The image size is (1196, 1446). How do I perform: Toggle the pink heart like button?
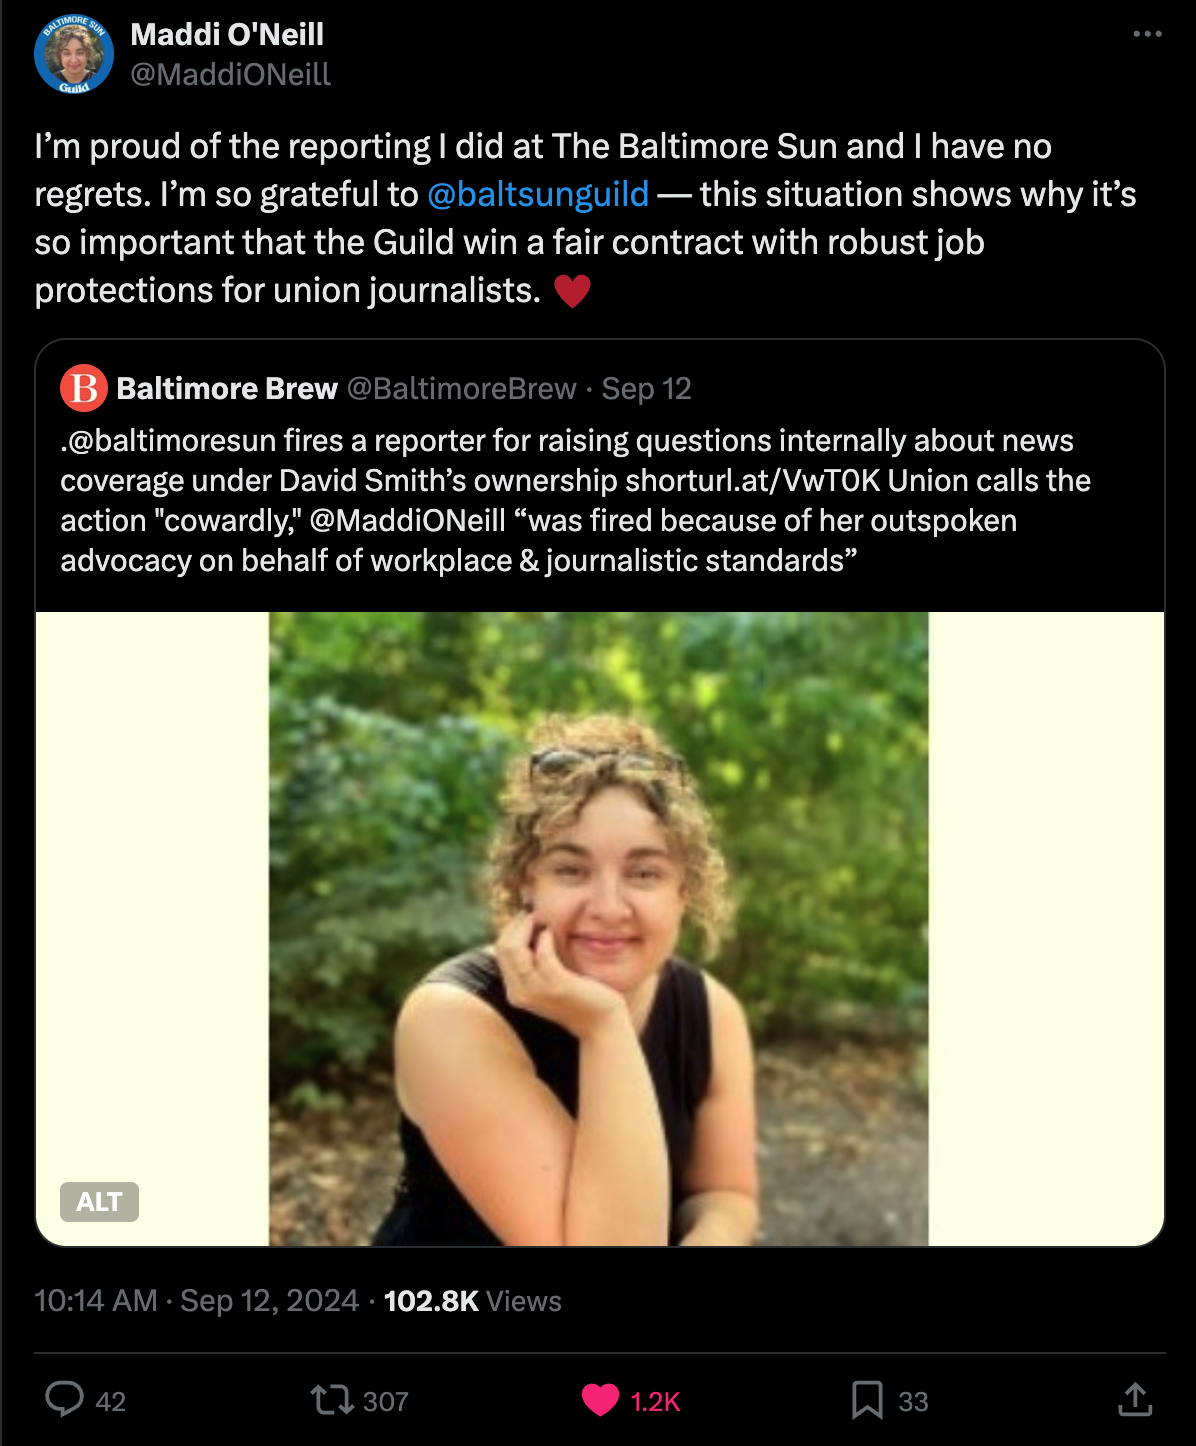click(600, 1400)
